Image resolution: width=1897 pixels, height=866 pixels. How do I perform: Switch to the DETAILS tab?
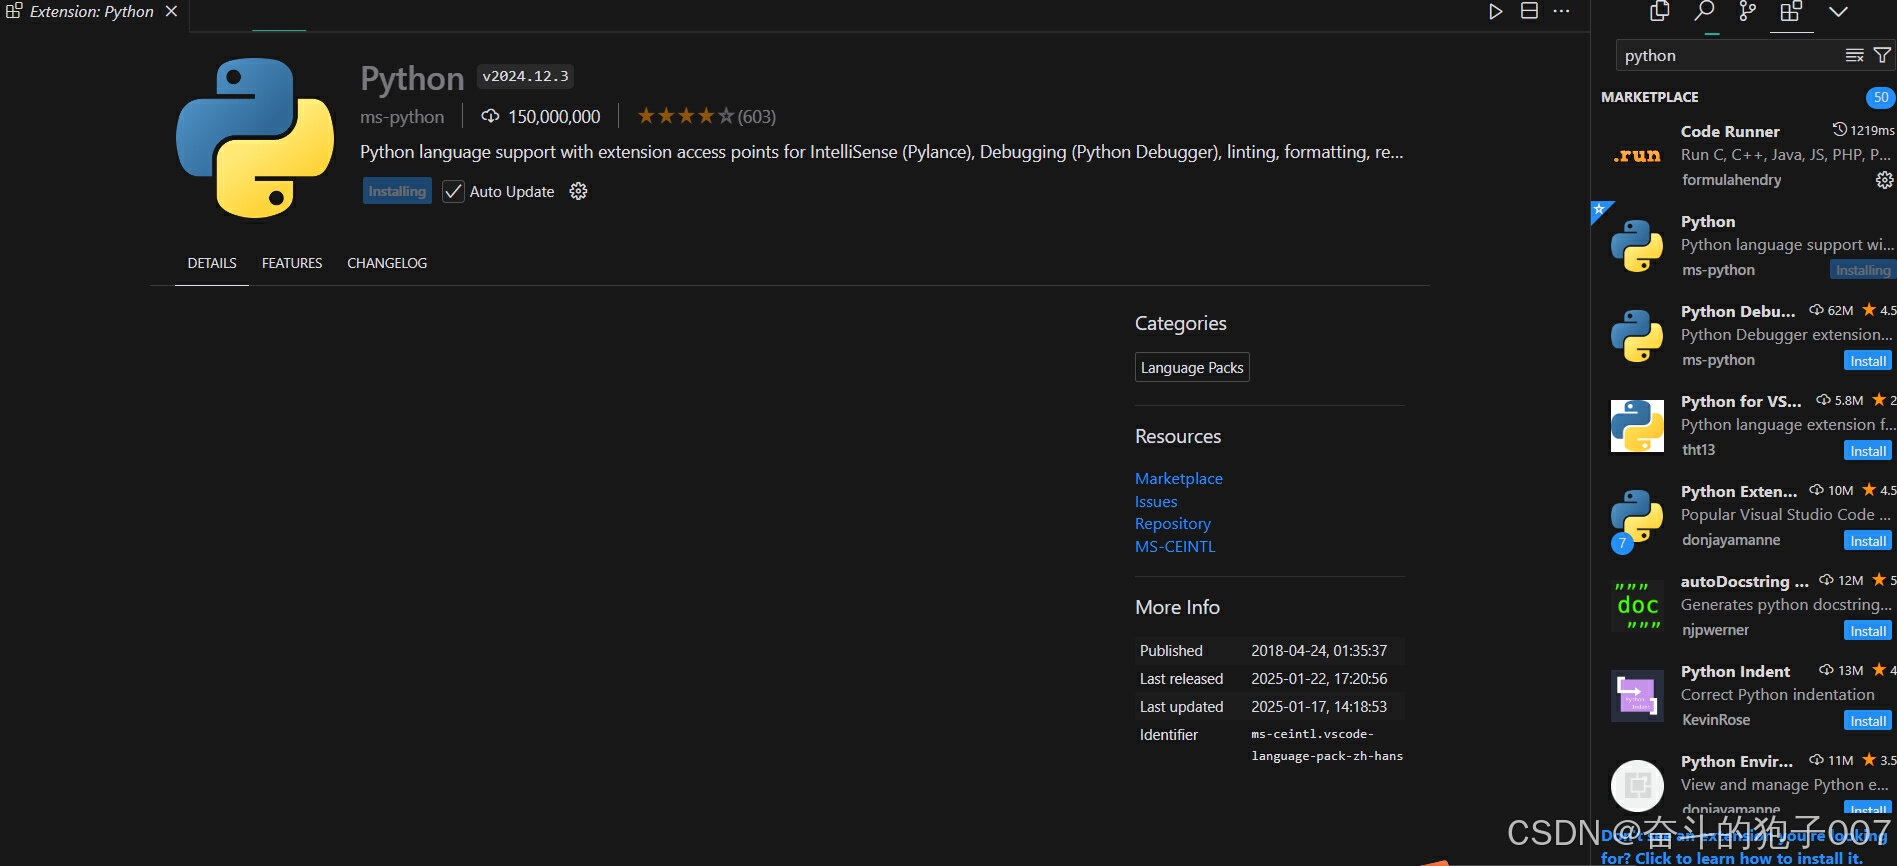(212, 263)
